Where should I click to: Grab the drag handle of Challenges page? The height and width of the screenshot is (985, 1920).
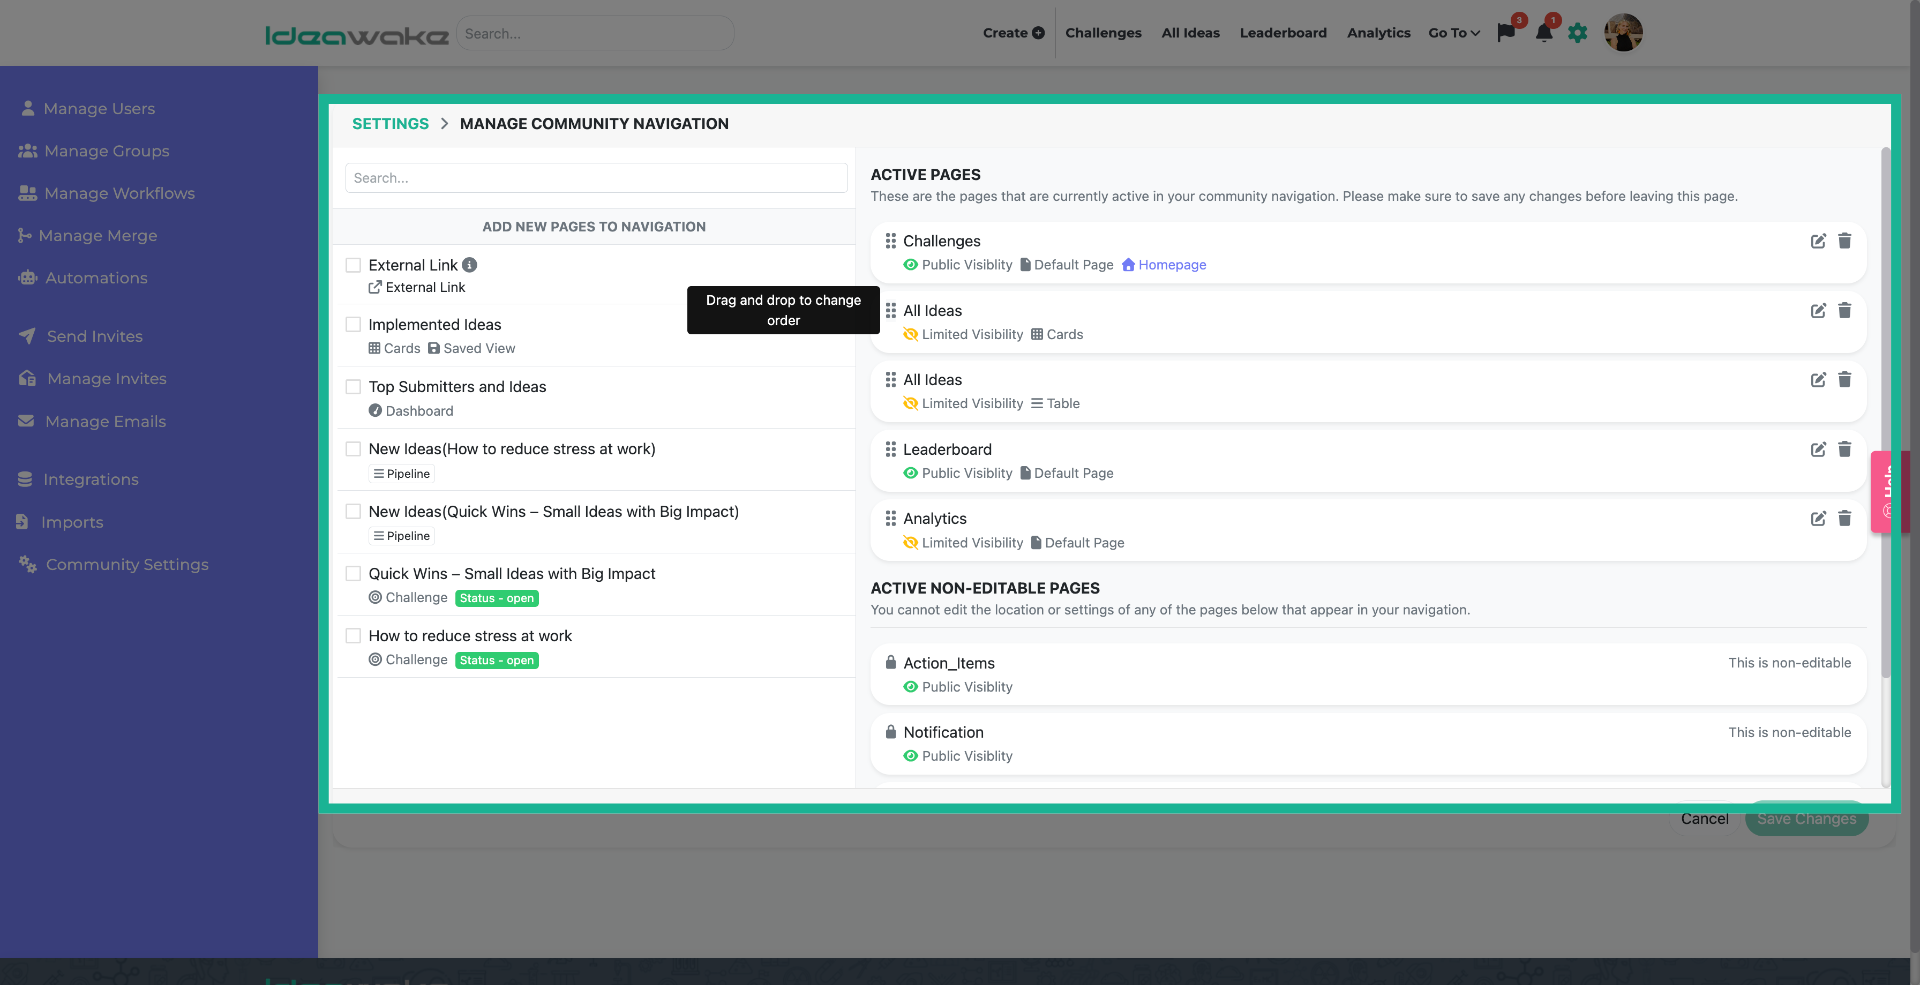click(890, 241)
